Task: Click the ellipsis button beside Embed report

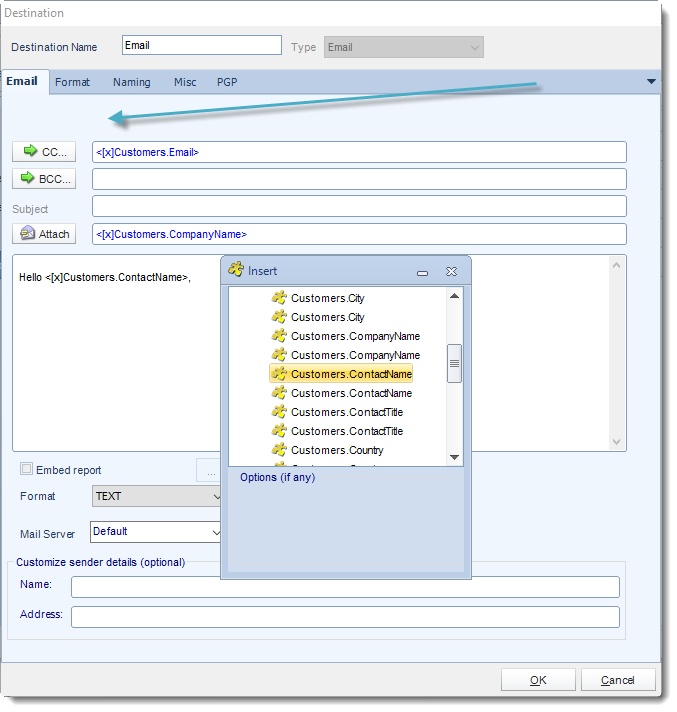Action: (x=209, y=470)
